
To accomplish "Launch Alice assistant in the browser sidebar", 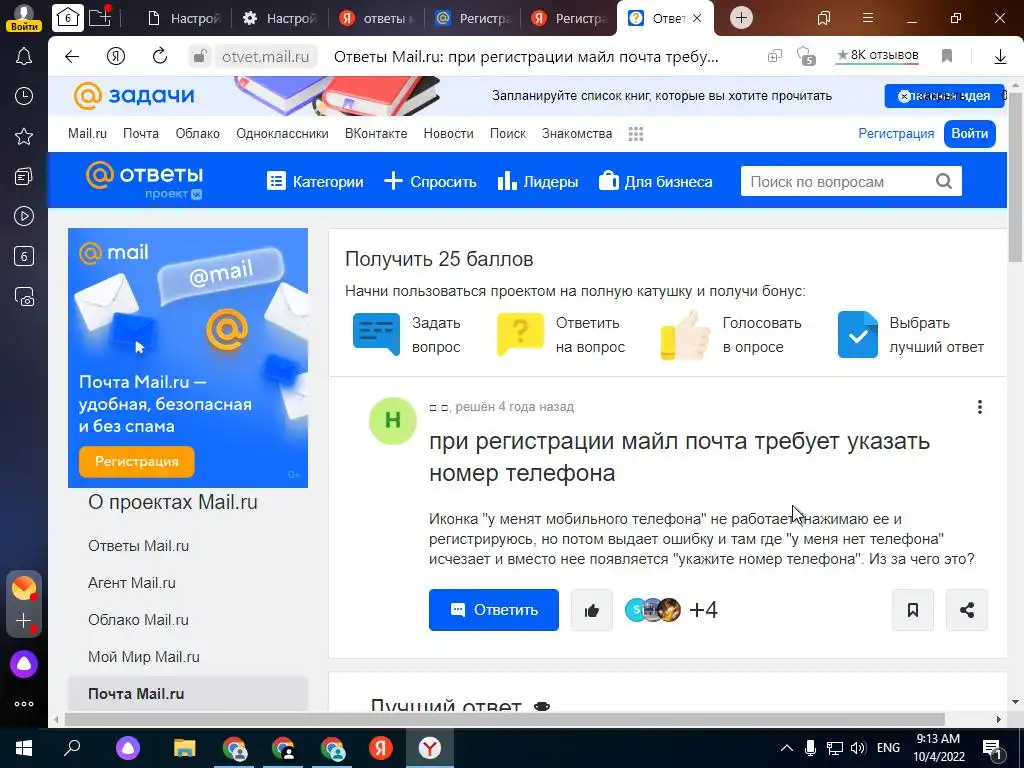I will [24, 664].
